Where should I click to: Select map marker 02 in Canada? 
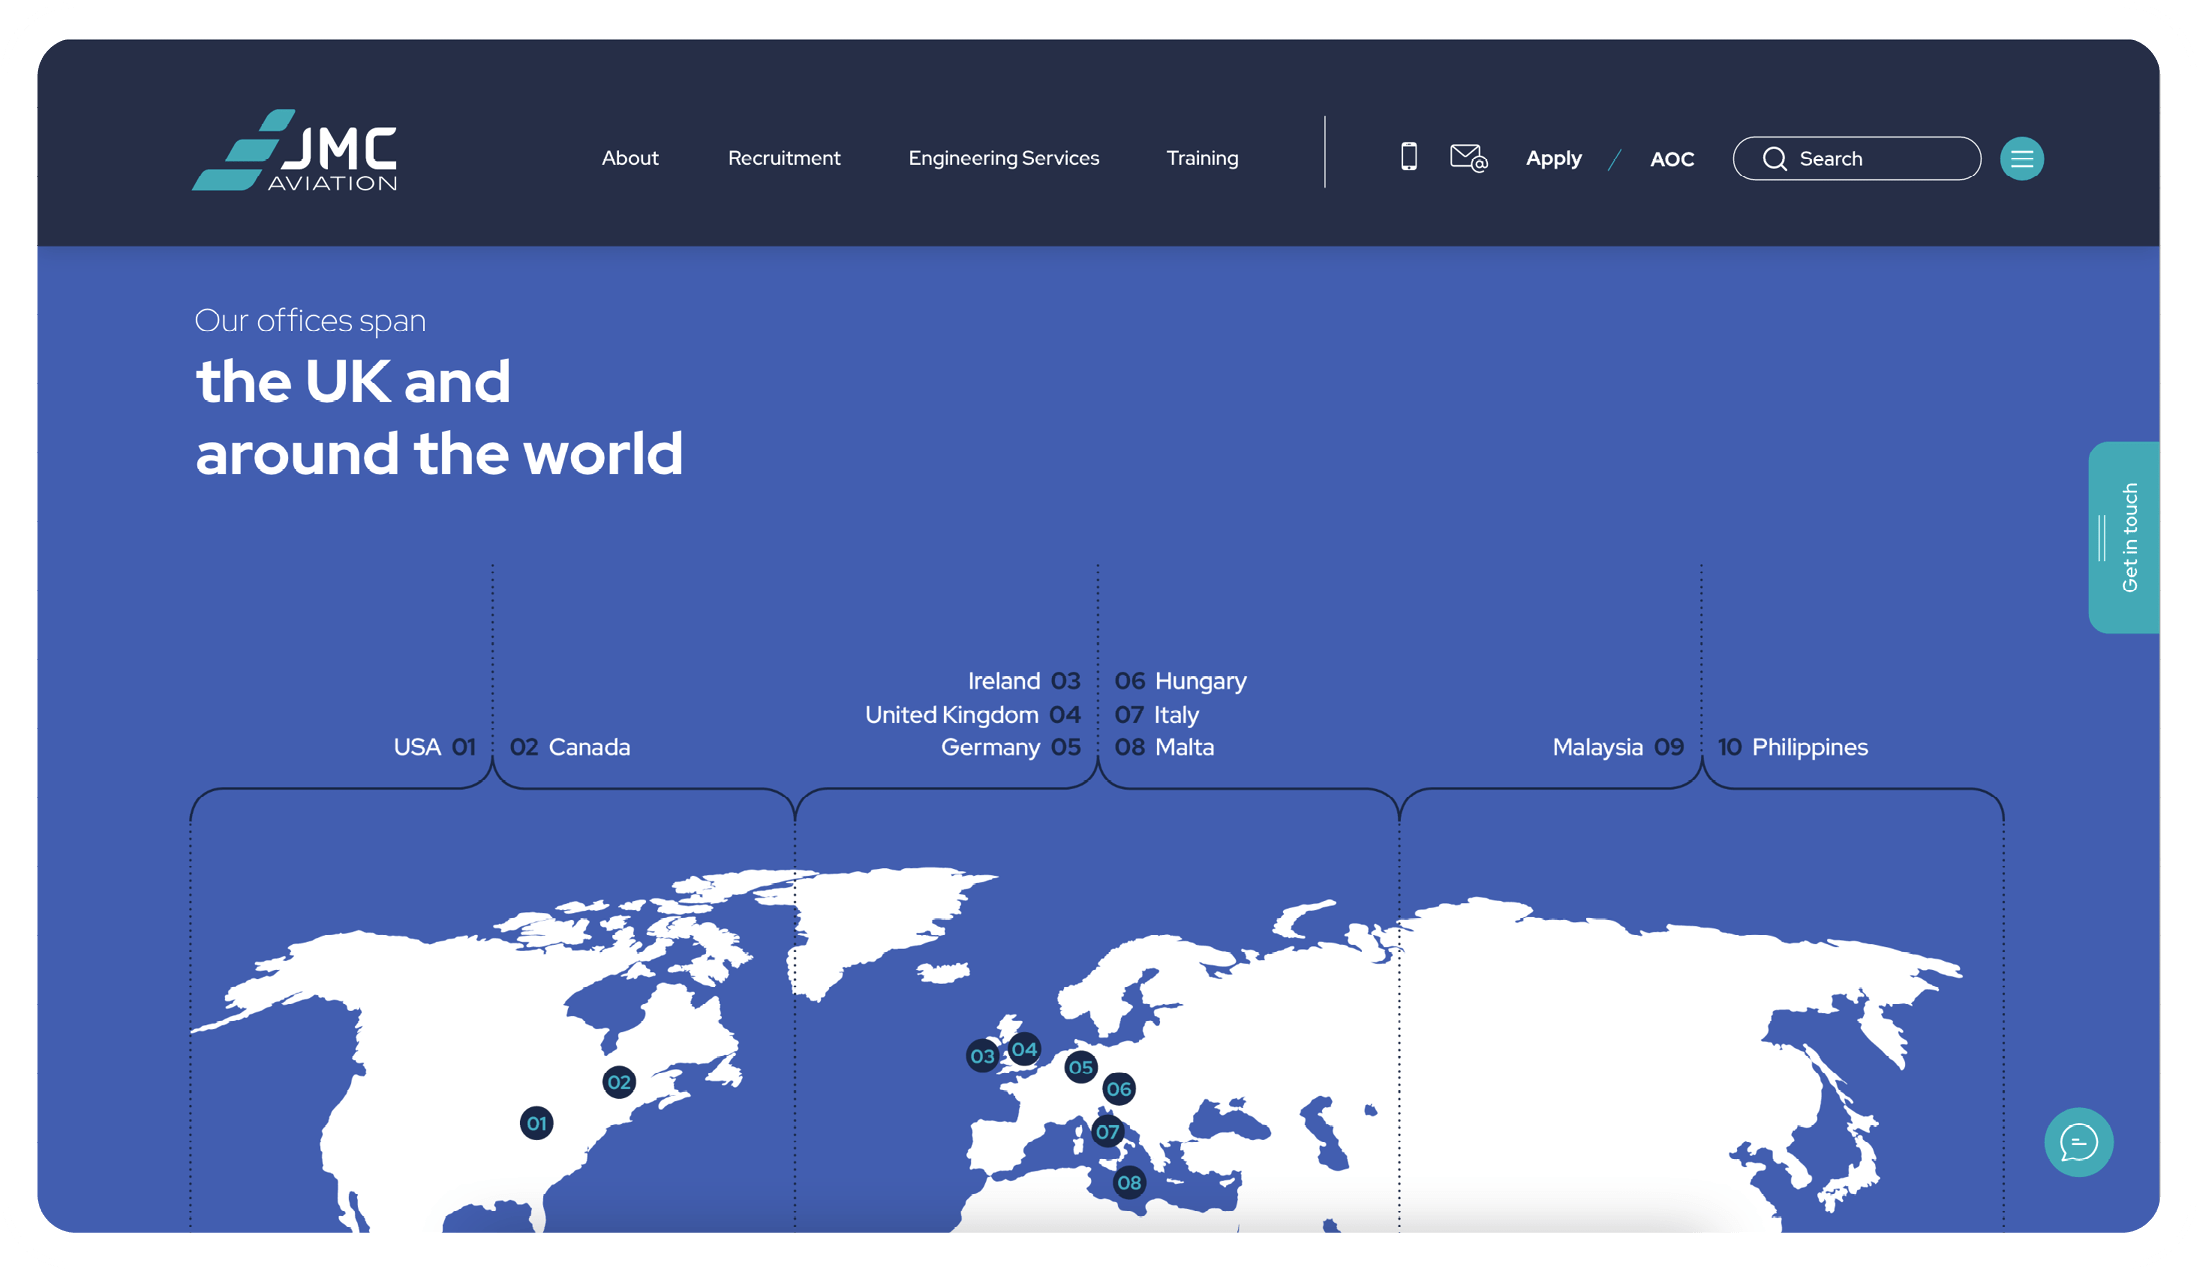click(x=619, y=1082)
